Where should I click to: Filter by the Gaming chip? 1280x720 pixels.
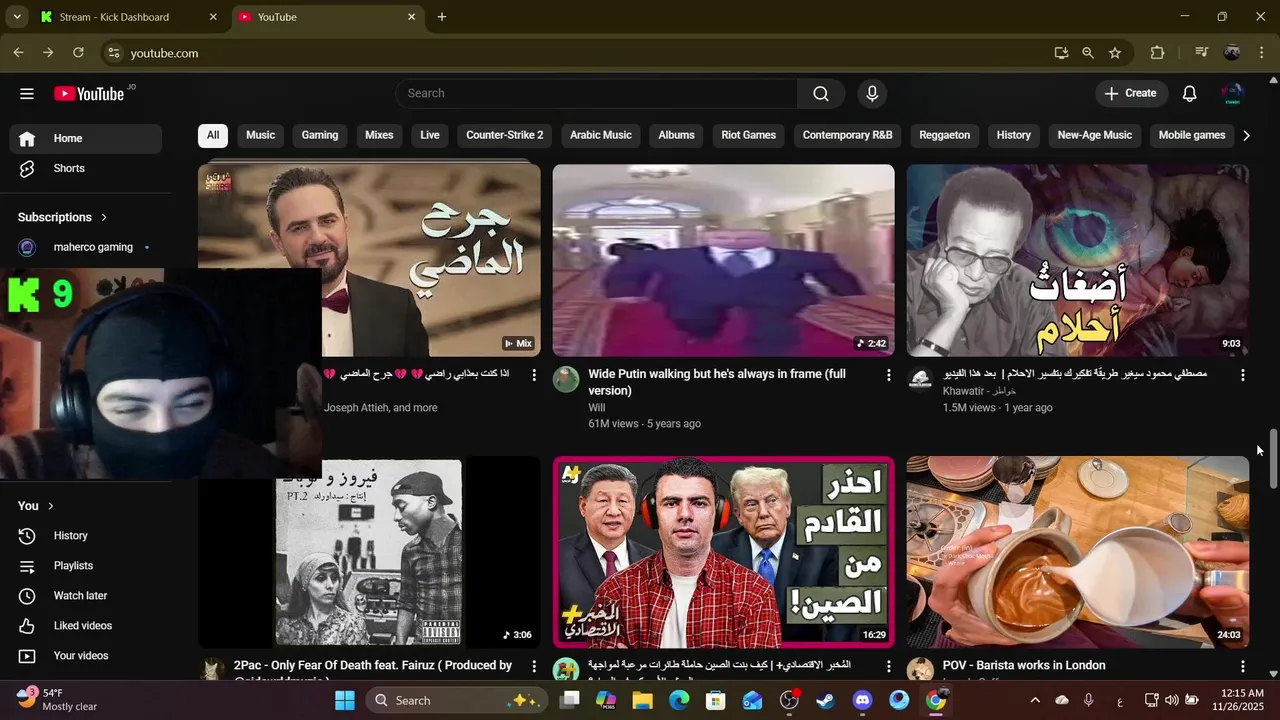320,135
